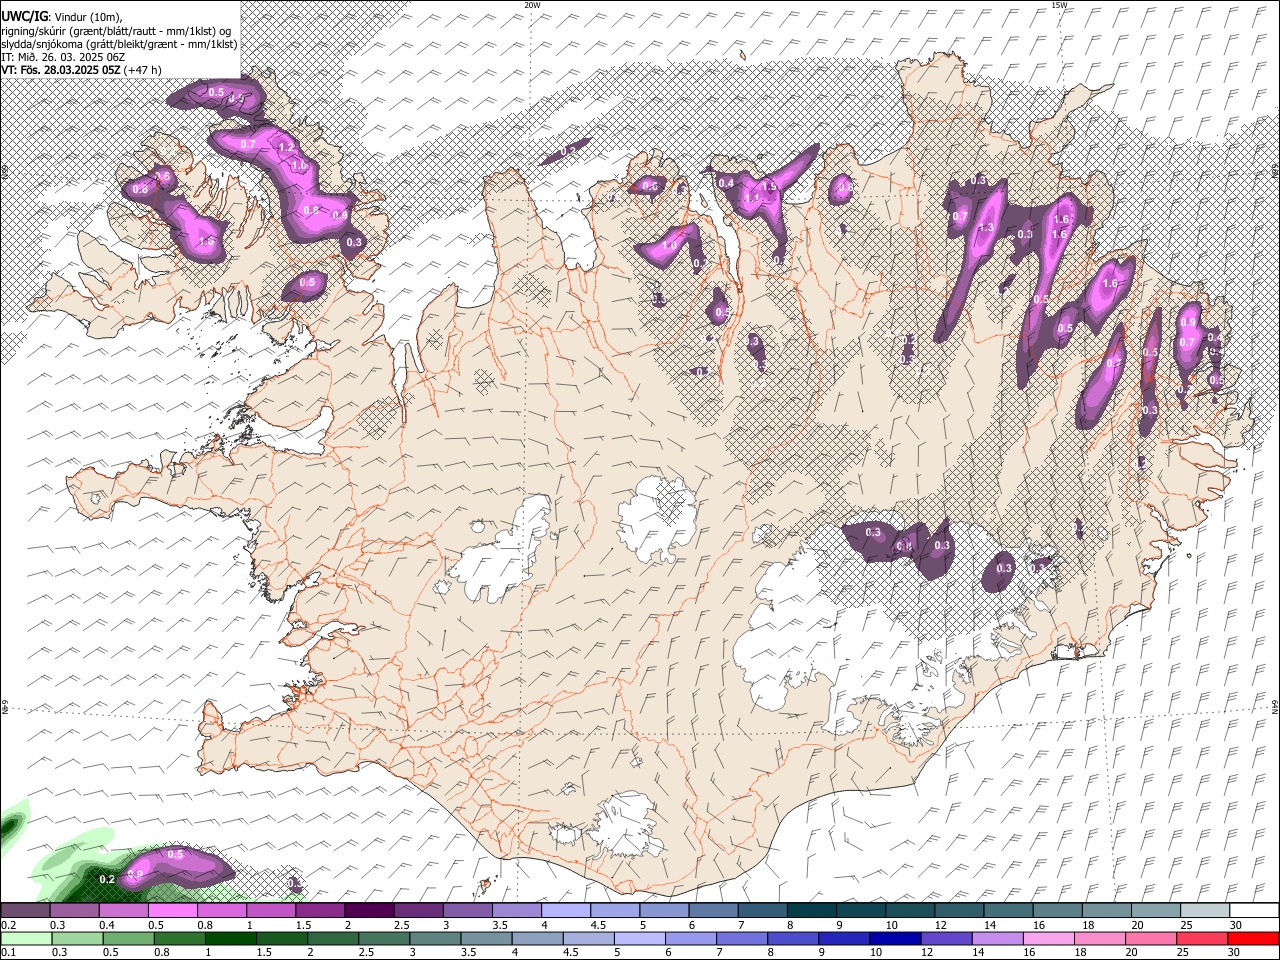Pick the upper legend swatch starting at 6

pyautogui.click(x=713, y=911)
